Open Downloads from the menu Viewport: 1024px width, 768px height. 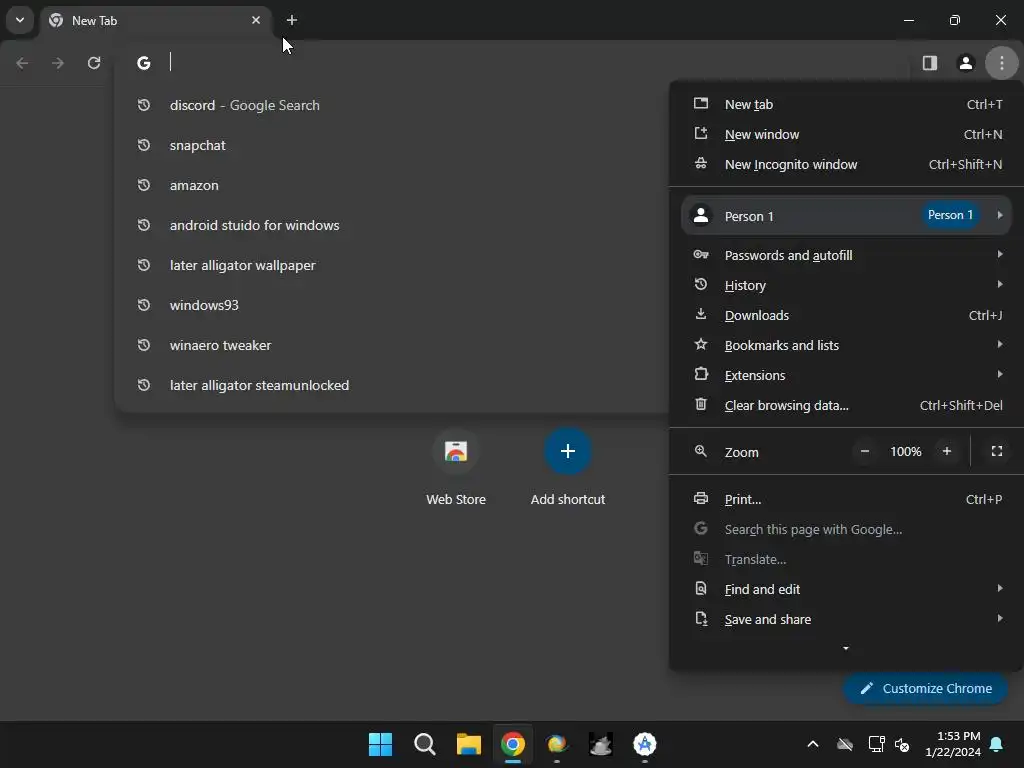(x=846, y=315)
